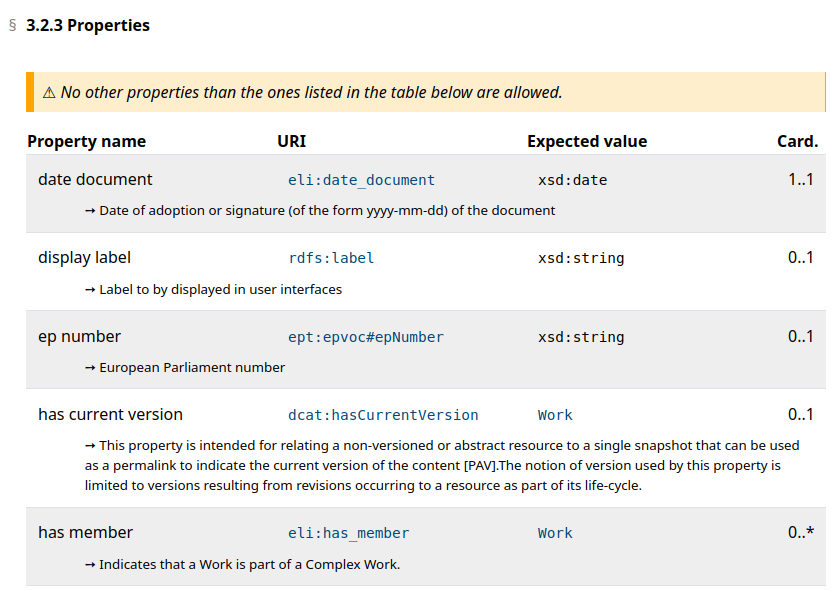
Task: Click the Property name column header
Action: (x=86, y=141)
